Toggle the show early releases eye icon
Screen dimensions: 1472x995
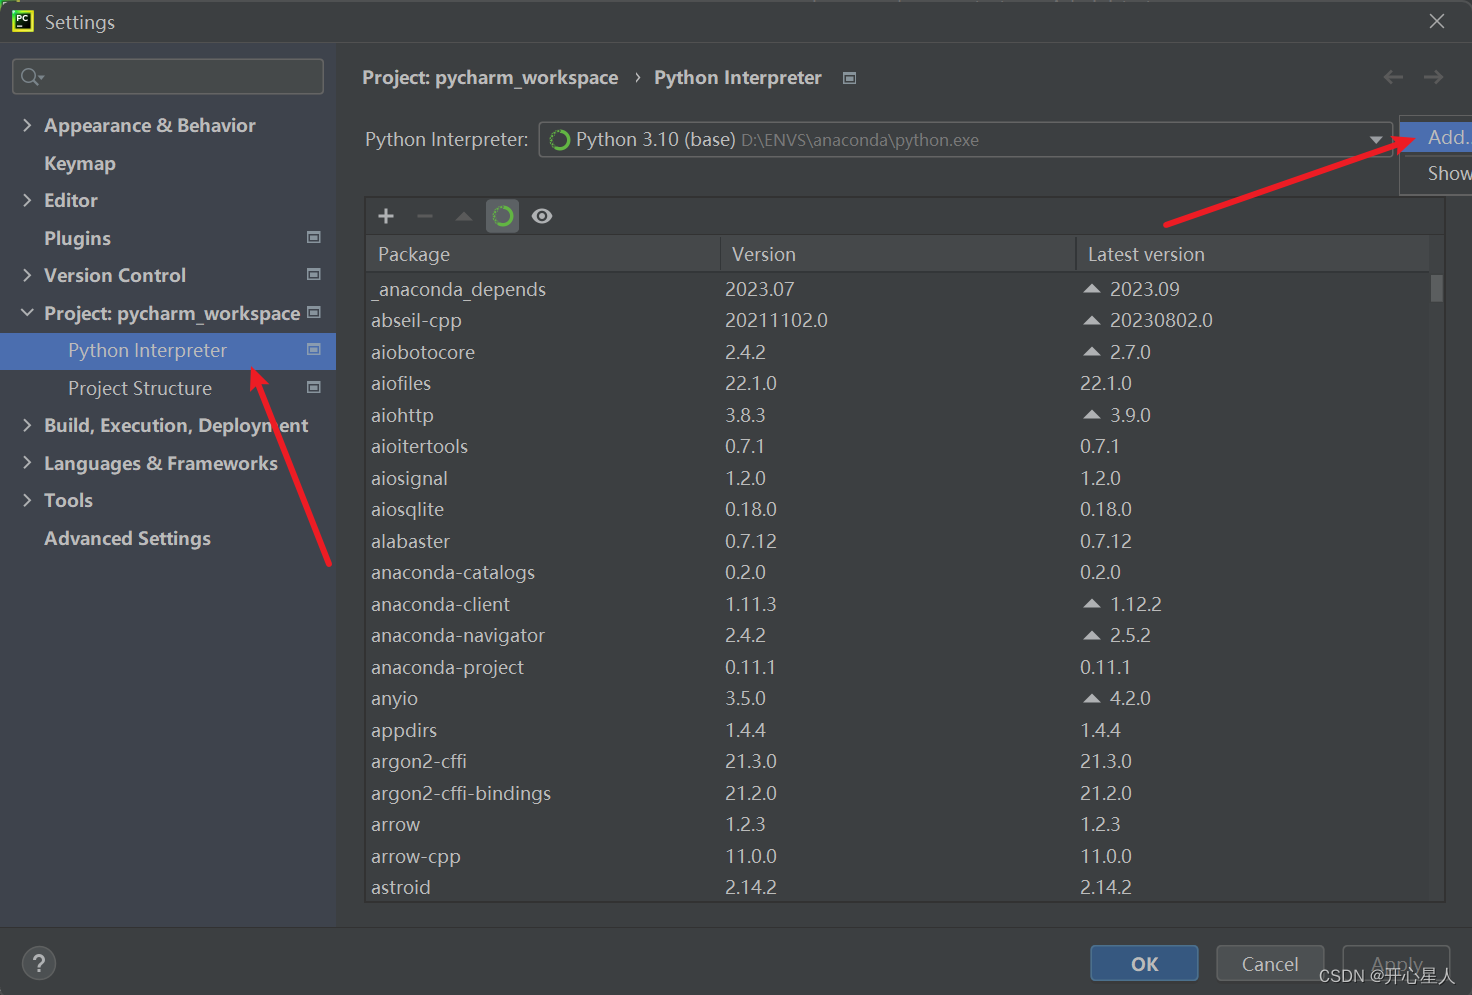coord(542,216)
